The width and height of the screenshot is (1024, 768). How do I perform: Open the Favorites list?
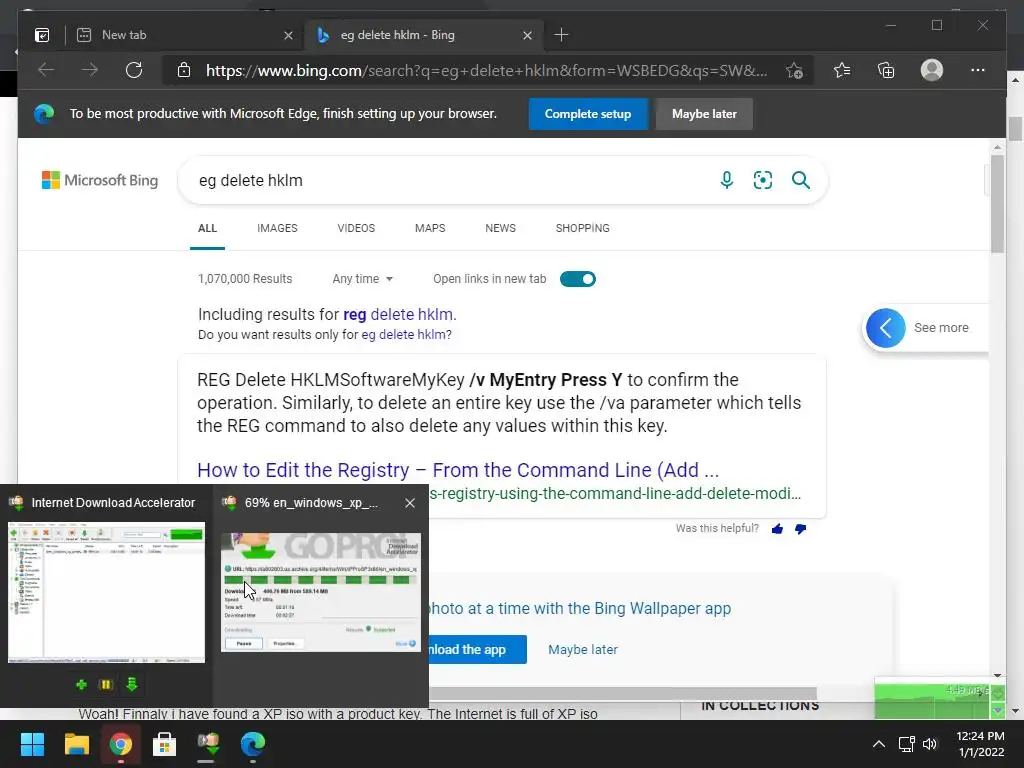click(842, 70)
